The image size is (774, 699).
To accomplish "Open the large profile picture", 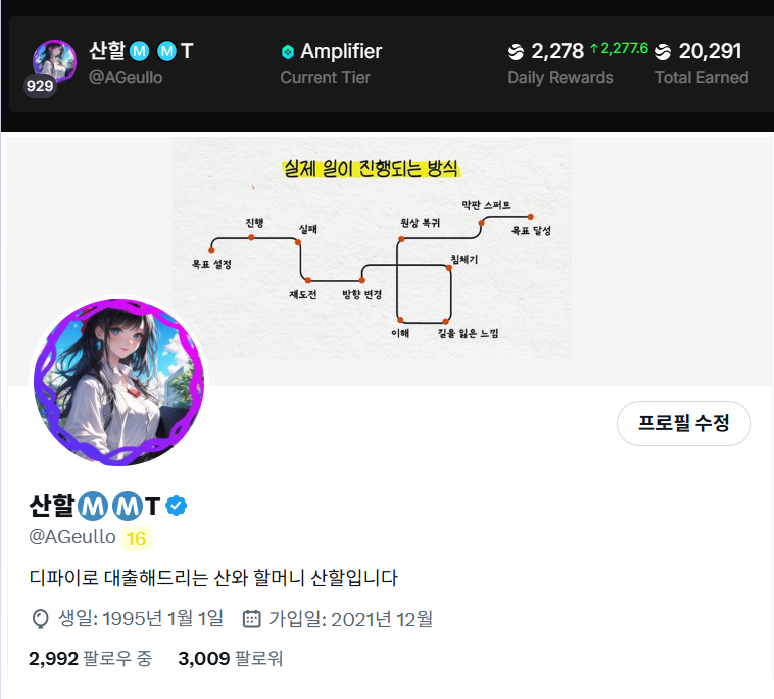I will 119,382.
